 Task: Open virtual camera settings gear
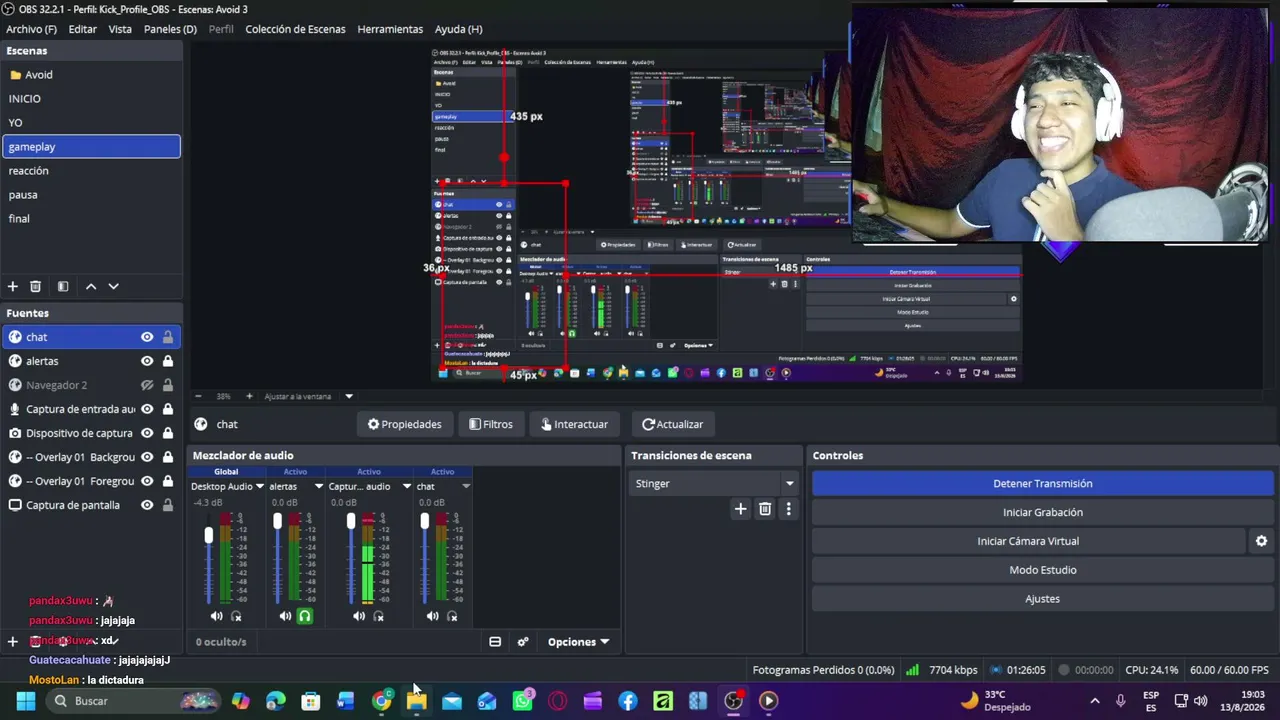(1261, 541)
